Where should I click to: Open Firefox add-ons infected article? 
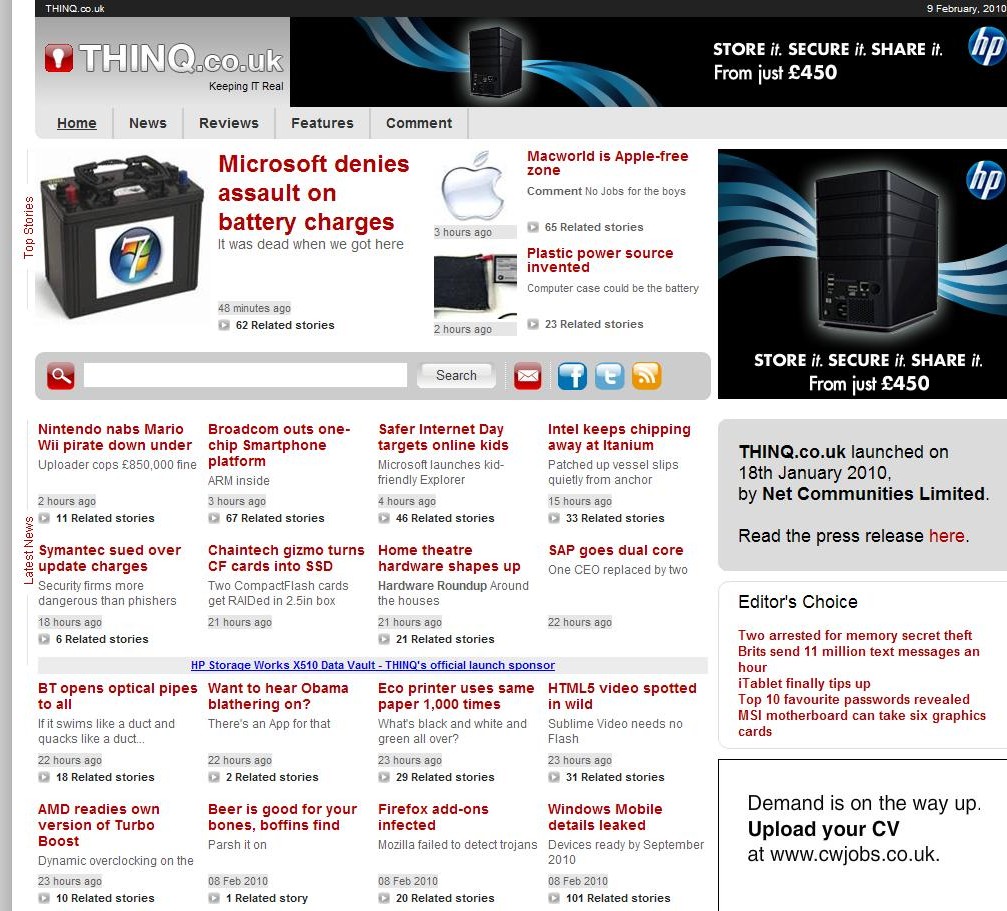point(433,817)
